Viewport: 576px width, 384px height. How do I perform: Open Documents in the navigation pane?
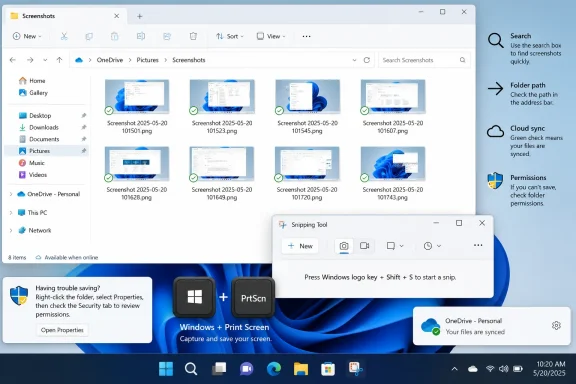click(39, 139)
